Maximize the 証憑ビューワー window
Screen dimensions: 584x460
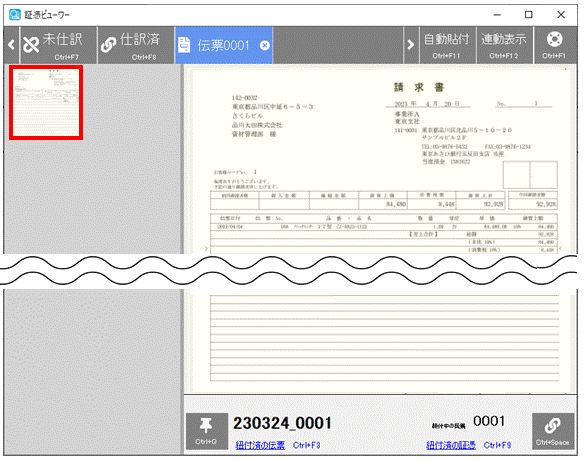(529, 15)
